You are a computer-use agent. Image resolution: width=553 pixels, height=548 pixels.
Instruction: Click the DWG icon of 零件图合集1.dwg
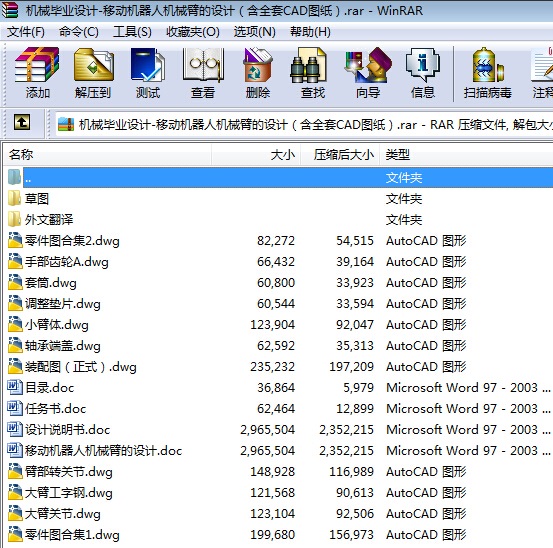(x=15, y=534)
